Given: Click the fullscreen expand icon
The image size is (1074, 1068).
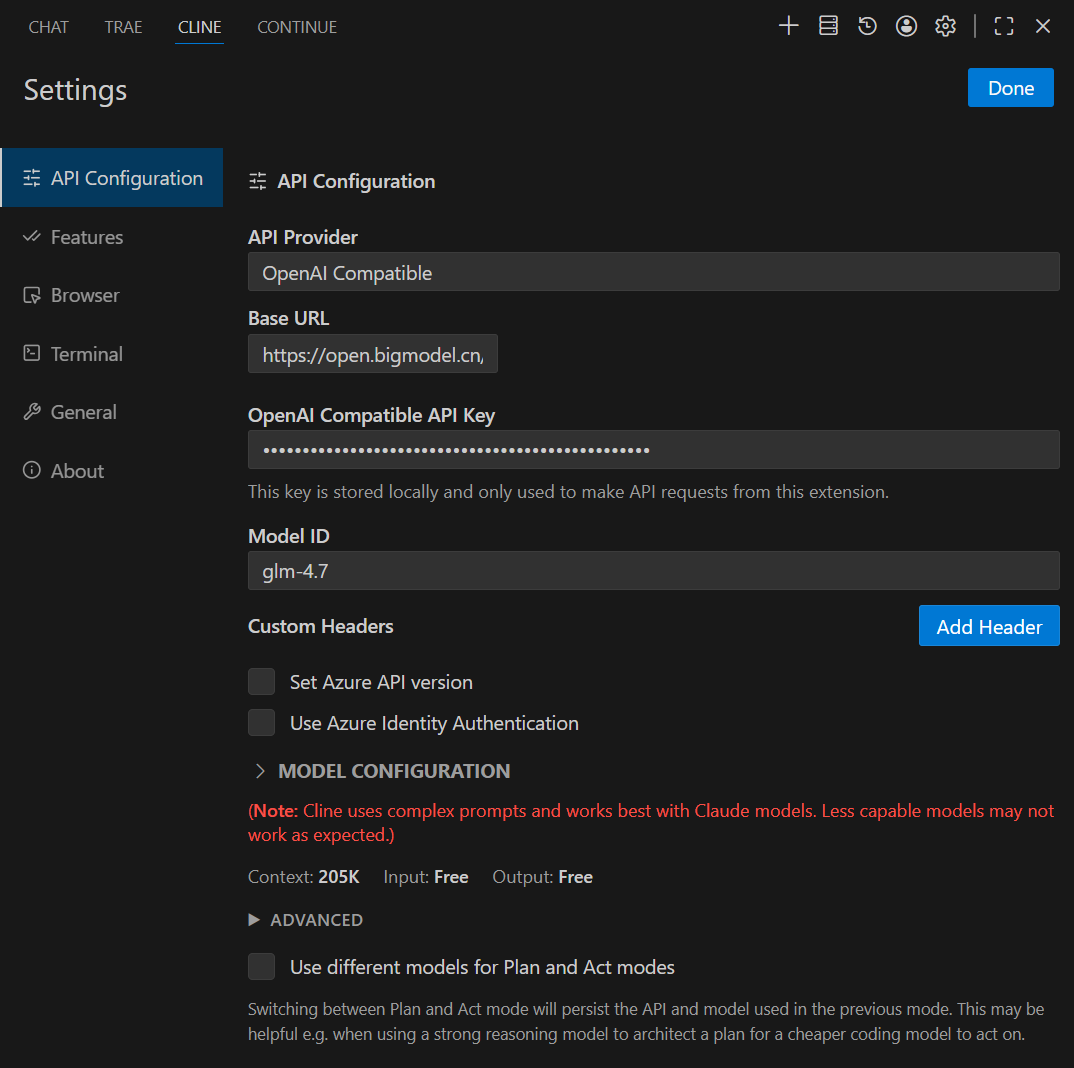Looking at the screenshot, I should coord(1004,27).
